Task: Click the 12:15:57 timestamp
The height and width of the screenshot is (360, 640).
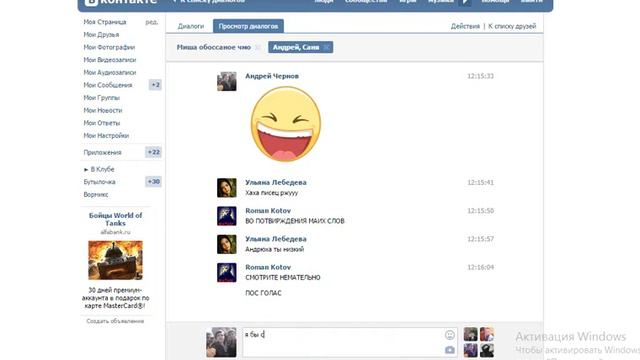Action: click(x=480, y=239)
